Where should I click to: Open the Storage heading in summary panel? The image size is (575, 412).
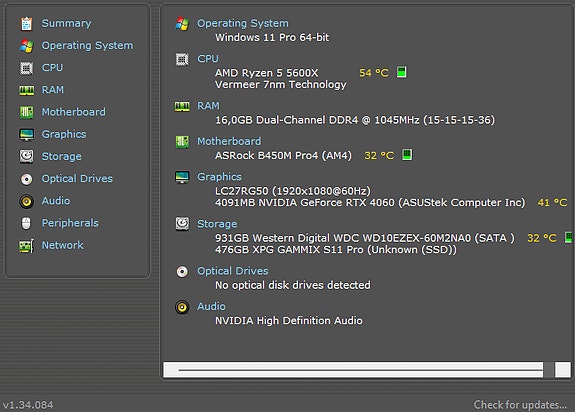pyautogui.click(x=217, y=224)
